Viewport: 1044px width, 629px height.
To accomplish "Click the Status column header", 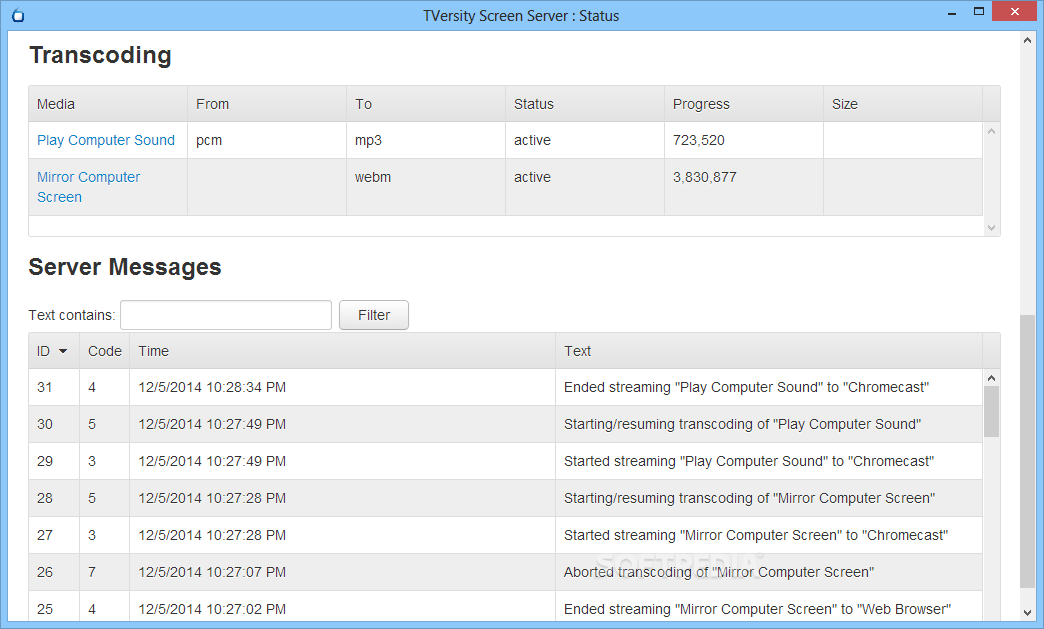I will pyautogui.click(x=585, y=104).
